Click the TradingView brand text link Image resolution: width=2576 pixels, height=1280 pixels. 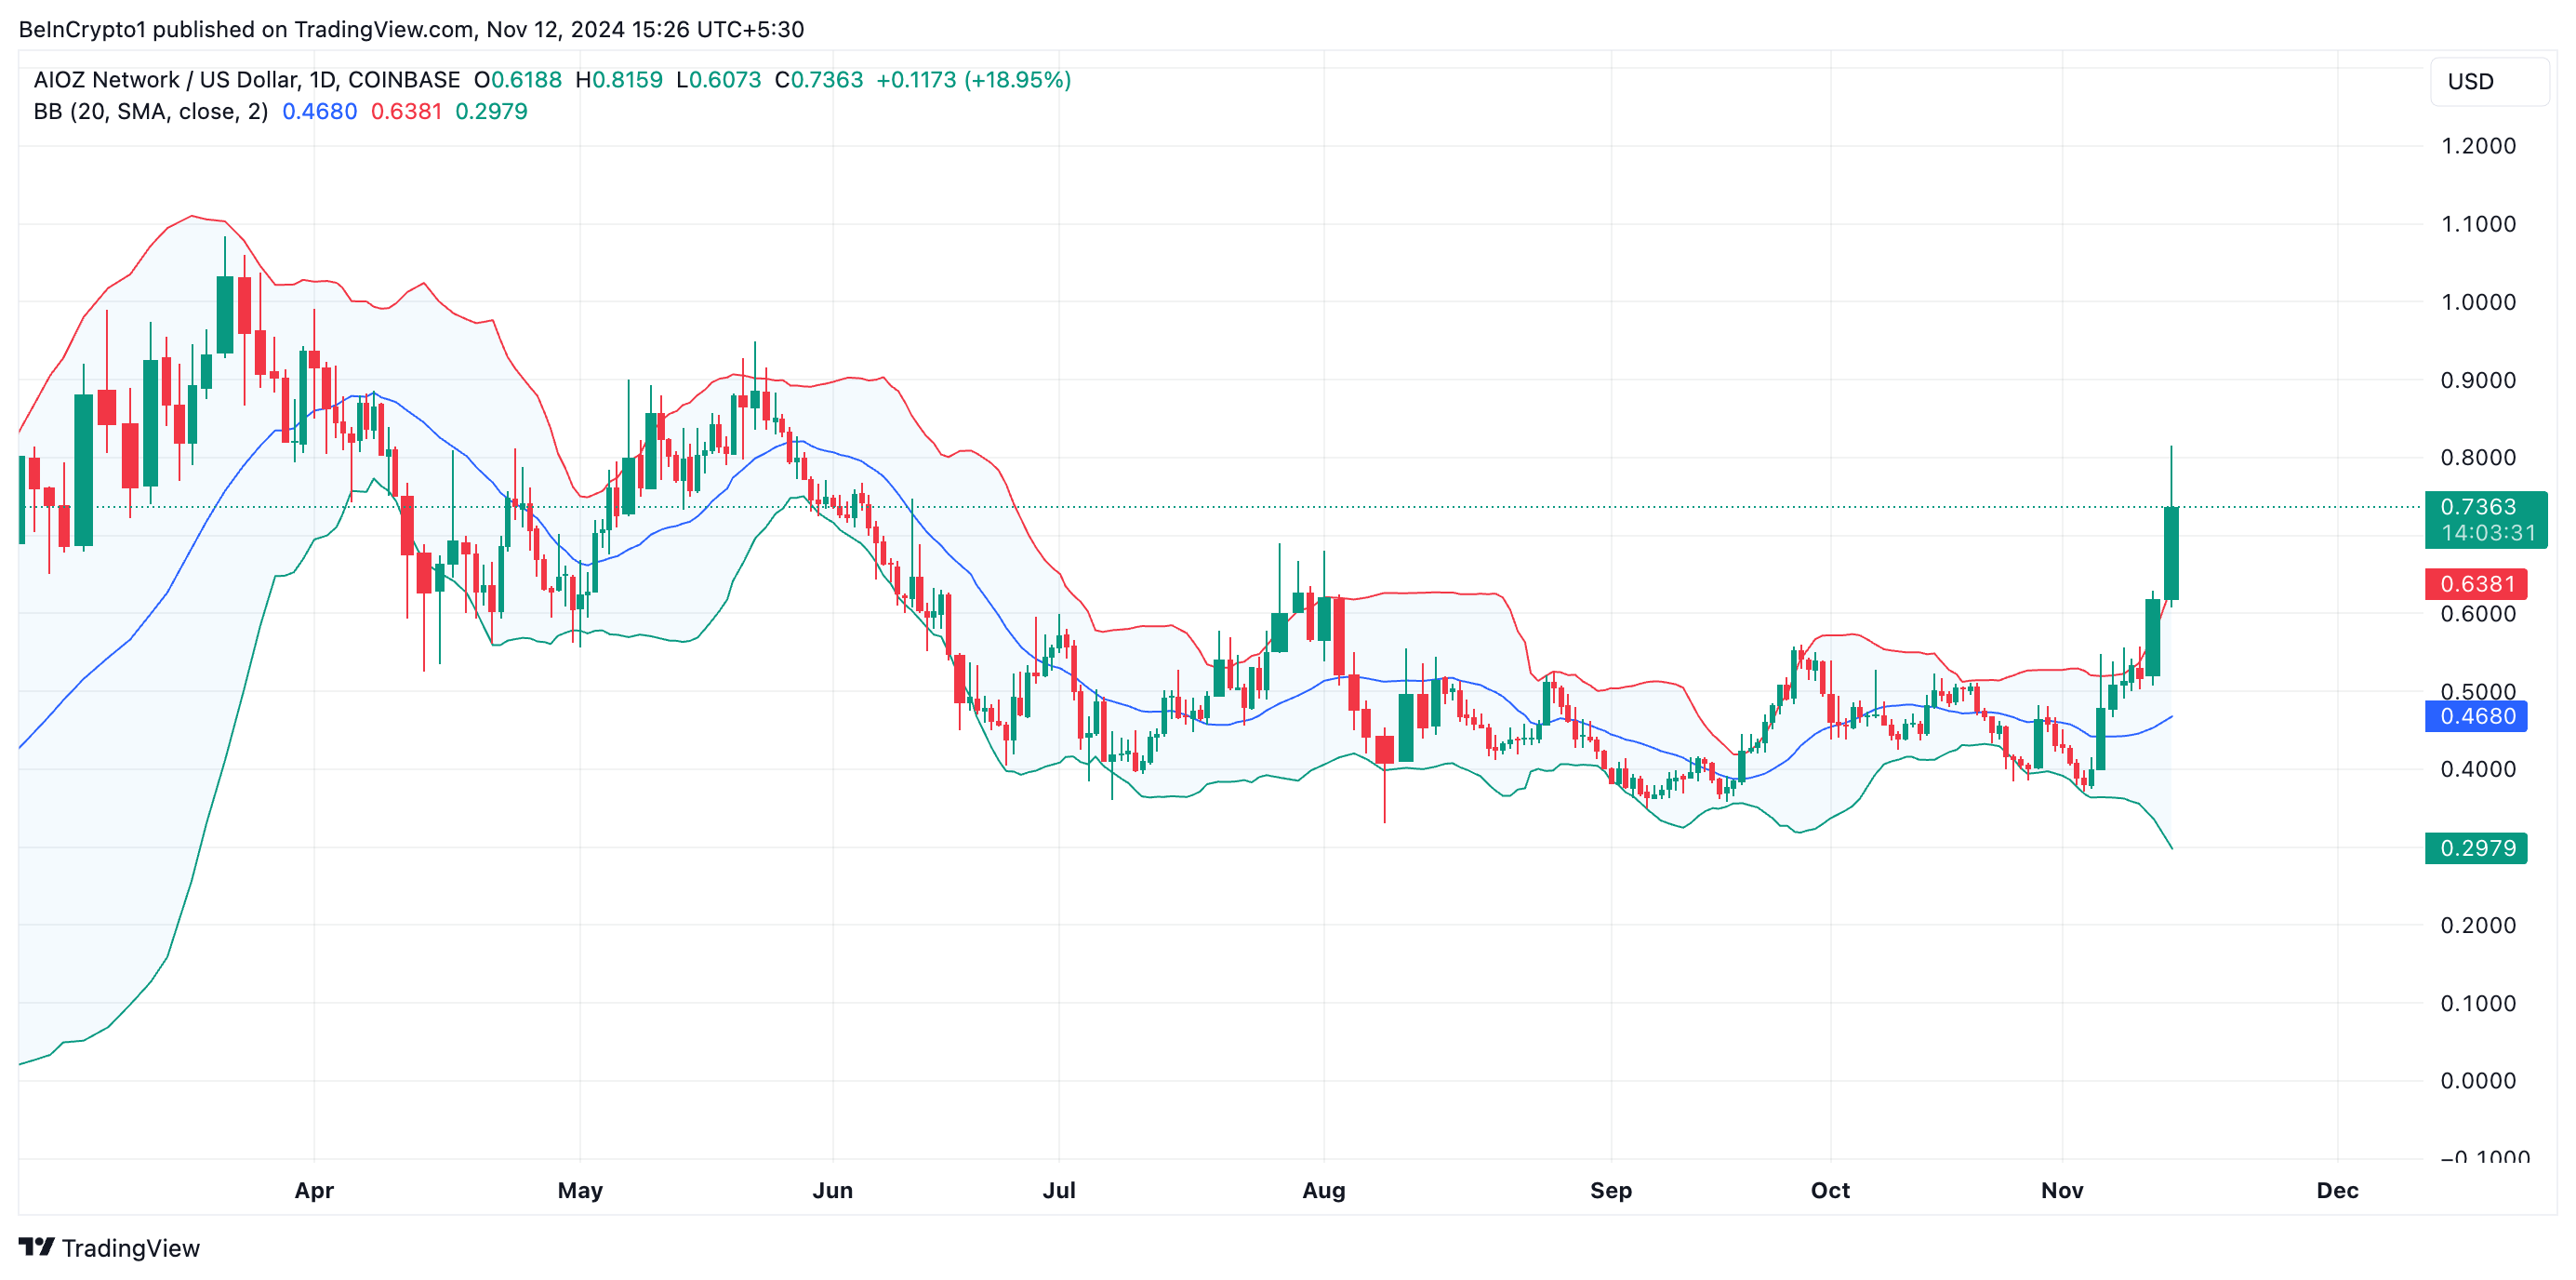(130, 1248)
